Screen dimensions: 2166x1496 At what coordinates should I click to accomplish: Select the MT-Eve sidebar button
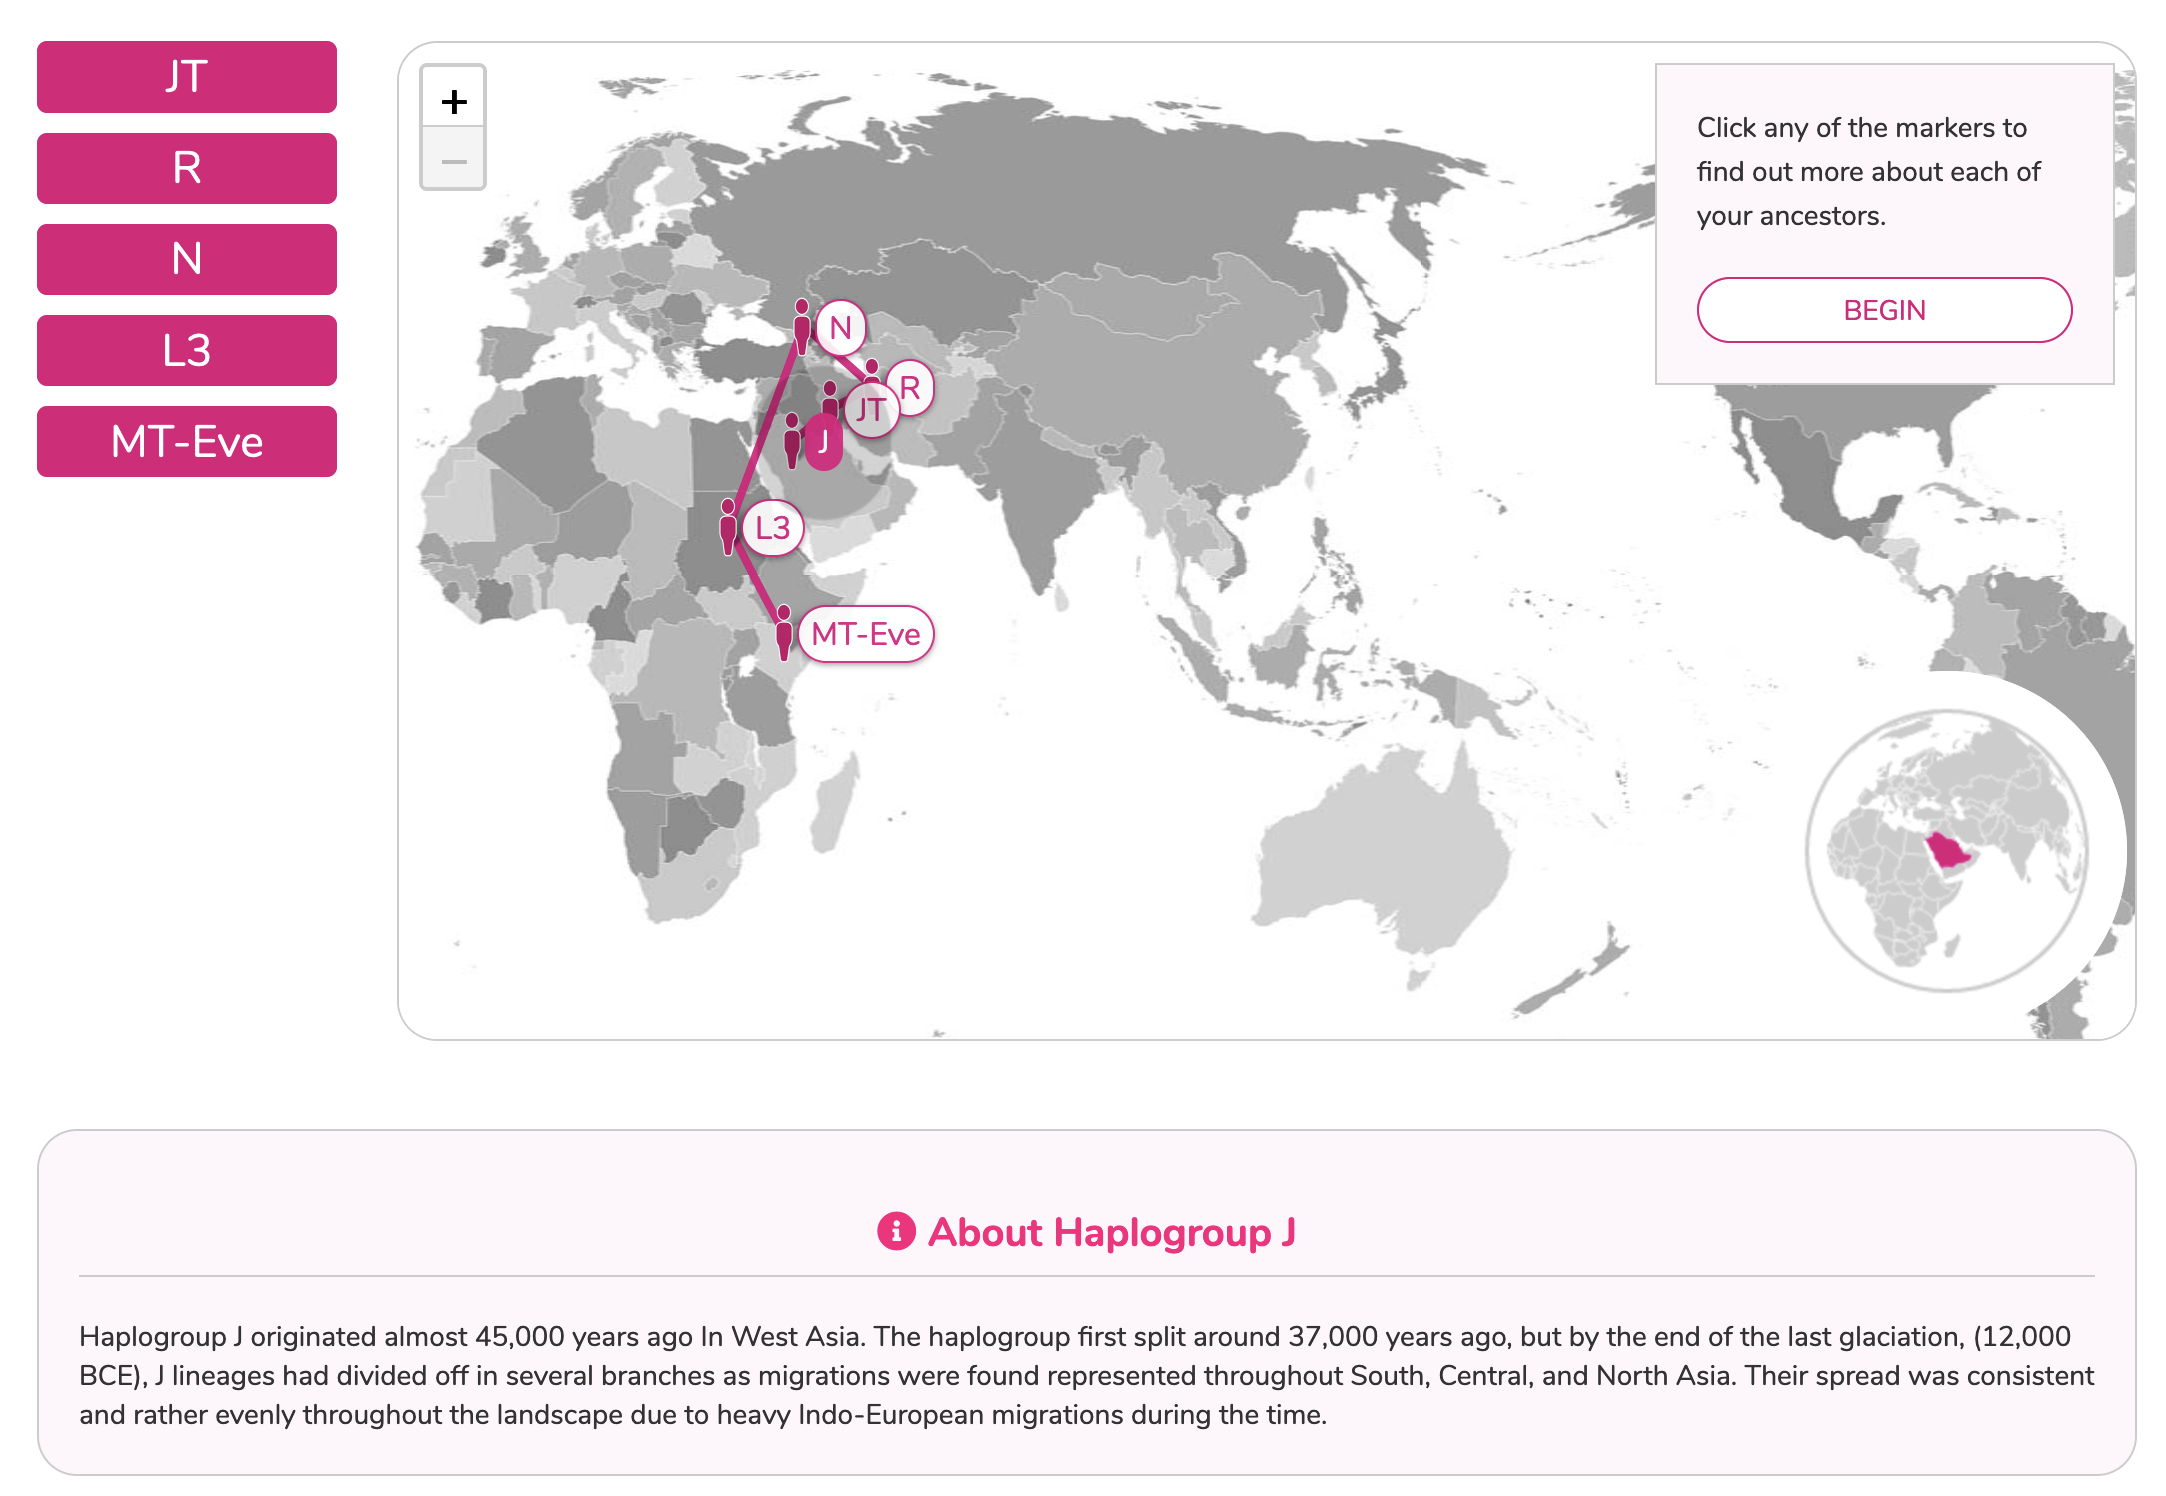click(187, 441)
